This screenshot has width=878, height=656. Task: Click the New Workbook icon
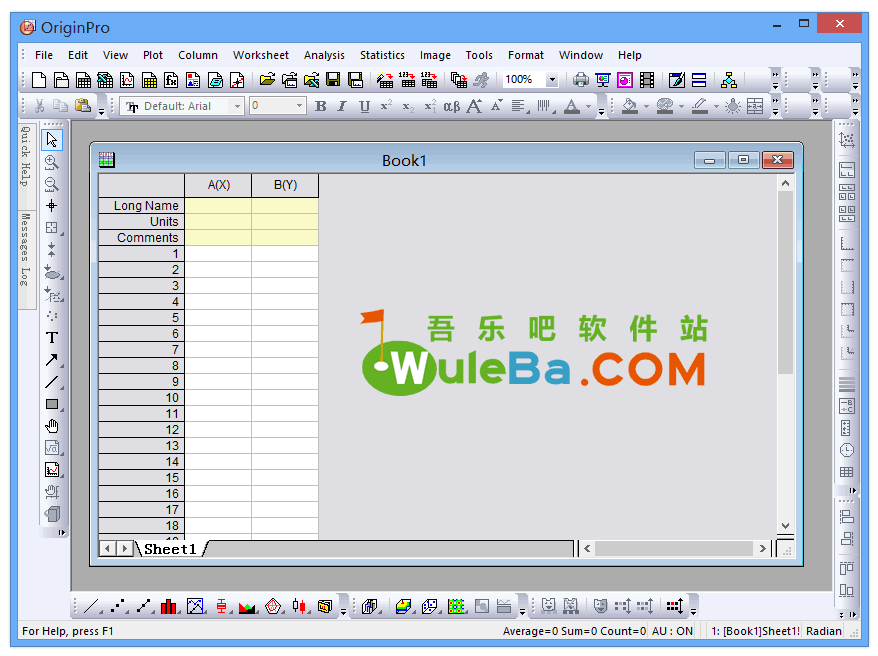tap(83, 80)
